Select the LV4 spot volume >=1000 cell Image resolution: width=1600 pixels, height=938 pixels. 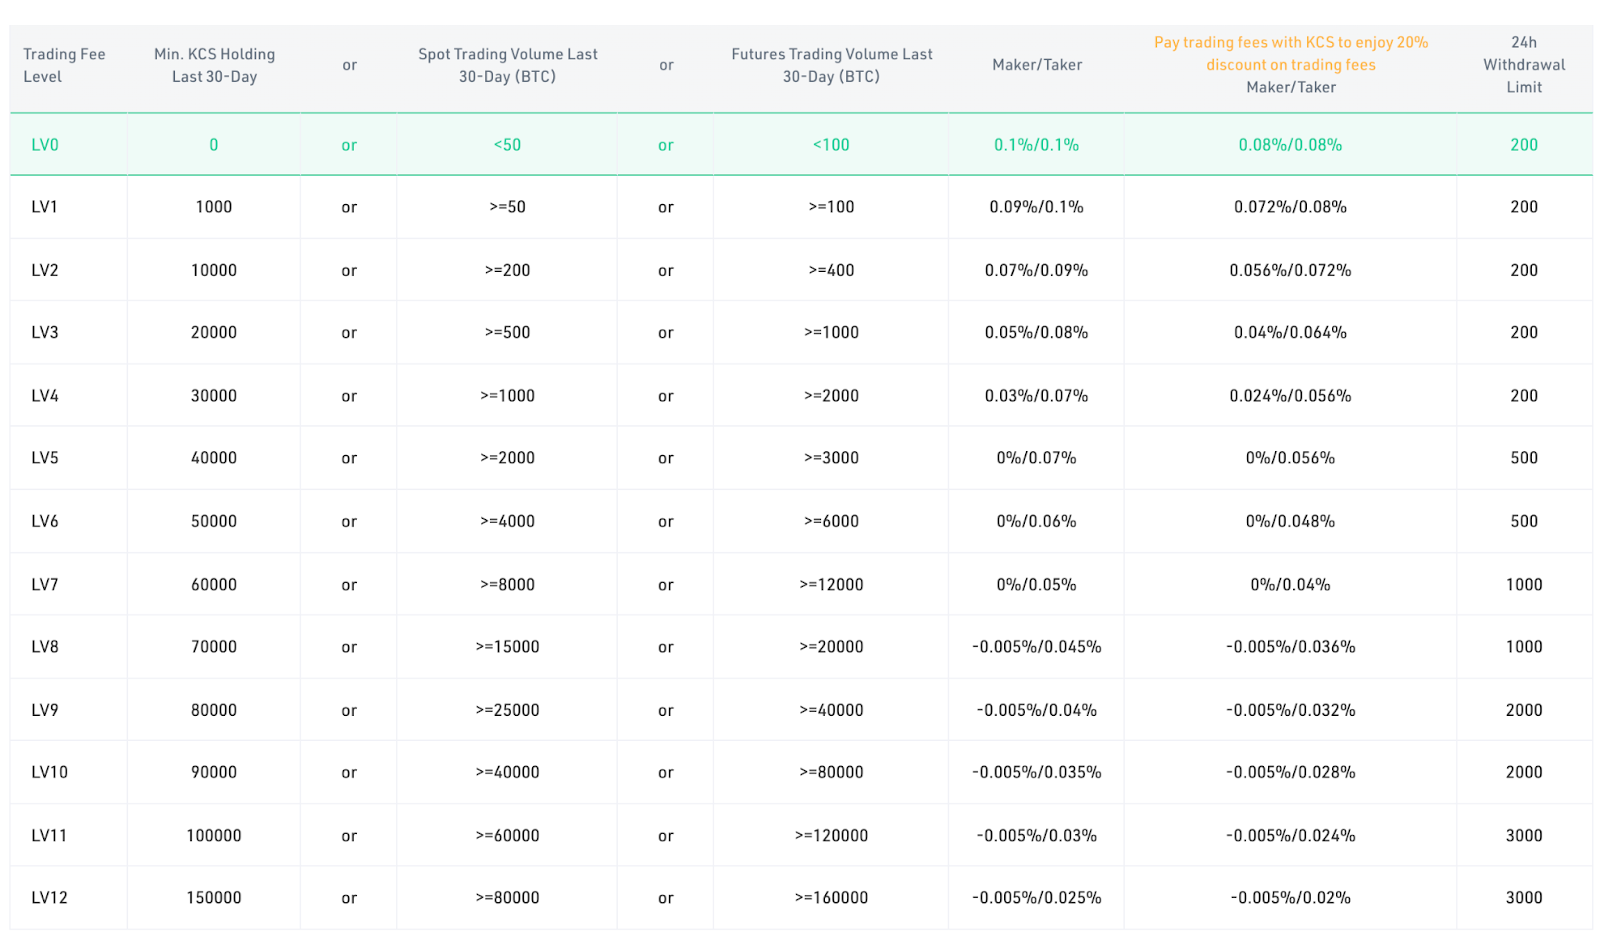507,396
